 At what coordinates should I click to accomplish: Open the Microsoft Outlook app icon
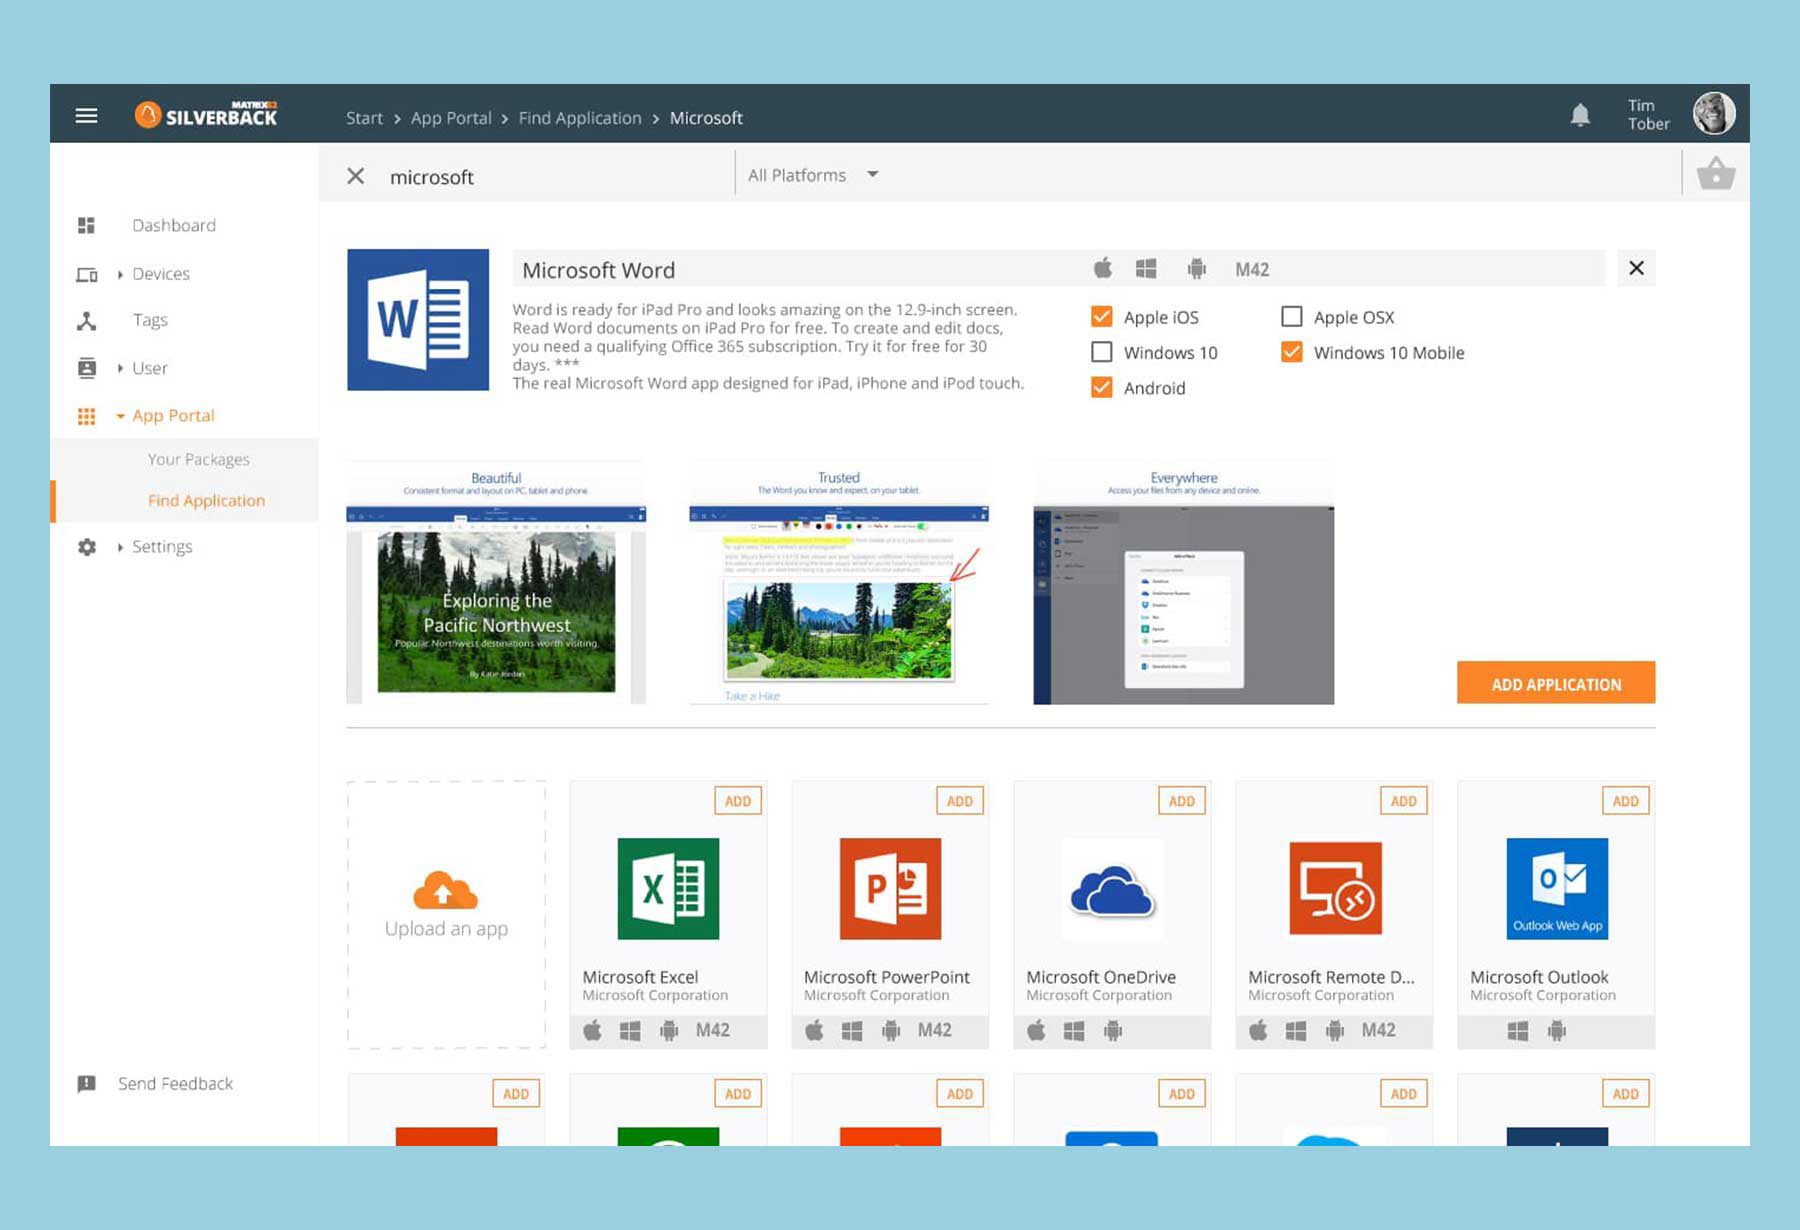pos(1557,888)
